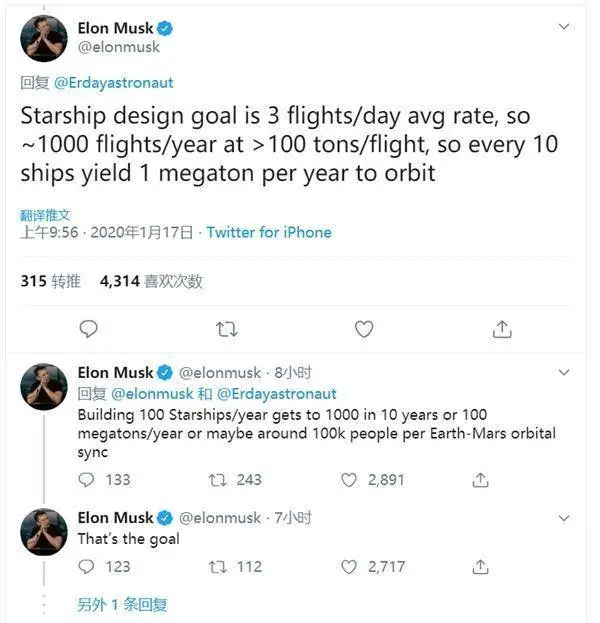Like the reply with 2,891 likes

click(x=348, y=480)
